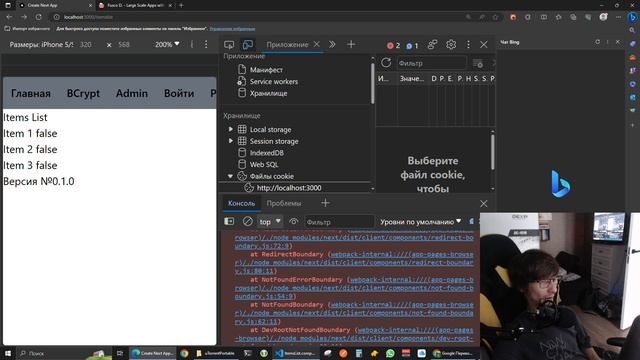Click the Главная nav link
This screenshot has width=640, height=360.
[31, 93]
